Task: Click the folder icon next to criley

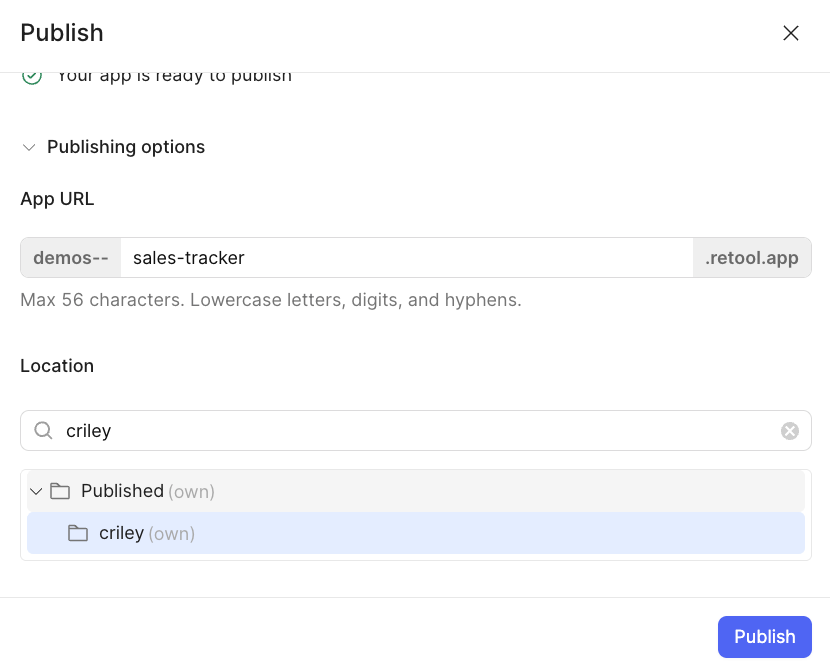Action: pos(78,533)
